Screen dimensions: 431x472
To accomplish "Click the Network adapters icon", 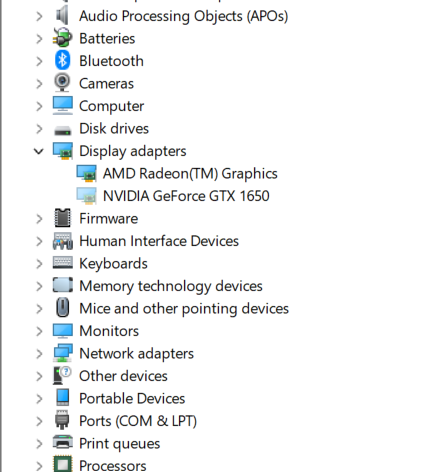I will tap(62, 353).
